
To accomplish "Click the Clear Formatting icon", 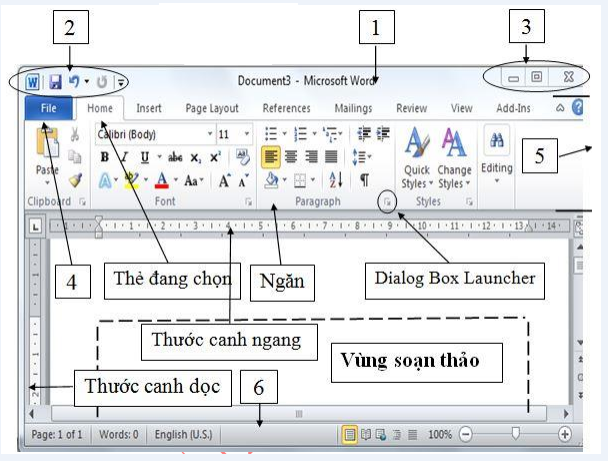I will tap(243, 157).
